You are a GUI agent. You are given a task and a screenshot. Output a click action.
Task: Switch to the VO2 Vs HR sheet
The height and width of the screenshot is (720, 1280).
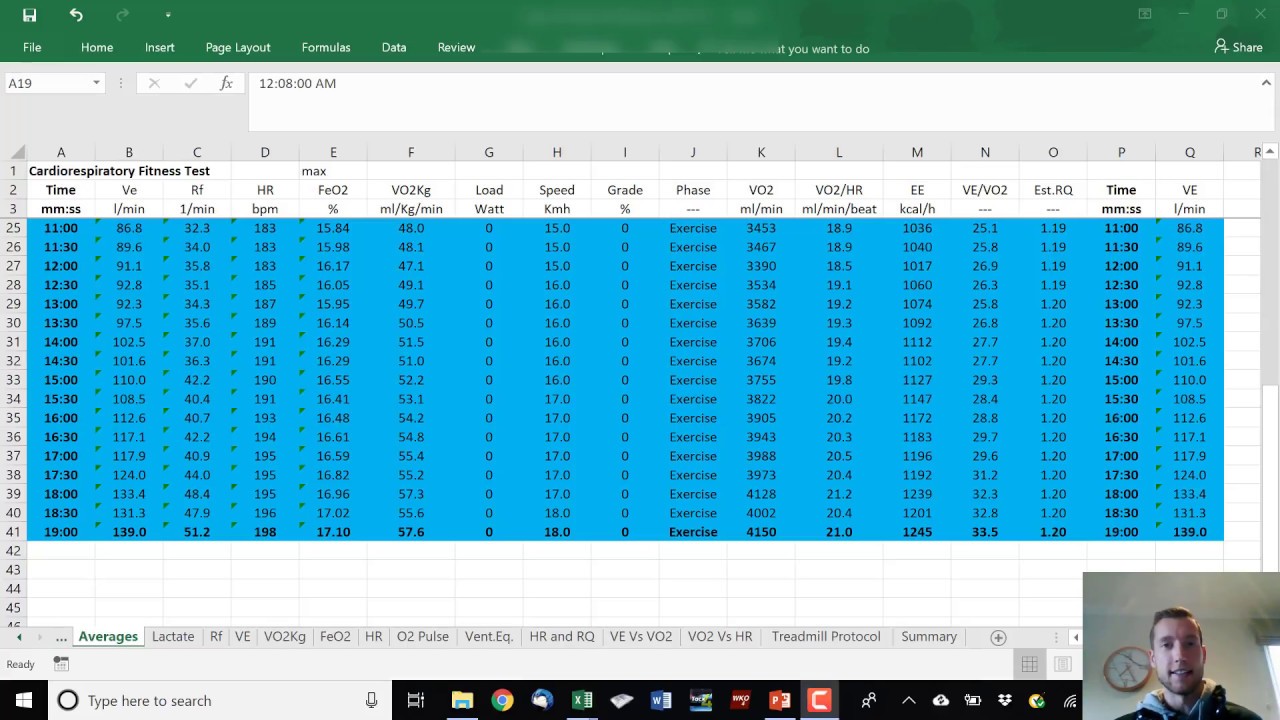[720, 636]
